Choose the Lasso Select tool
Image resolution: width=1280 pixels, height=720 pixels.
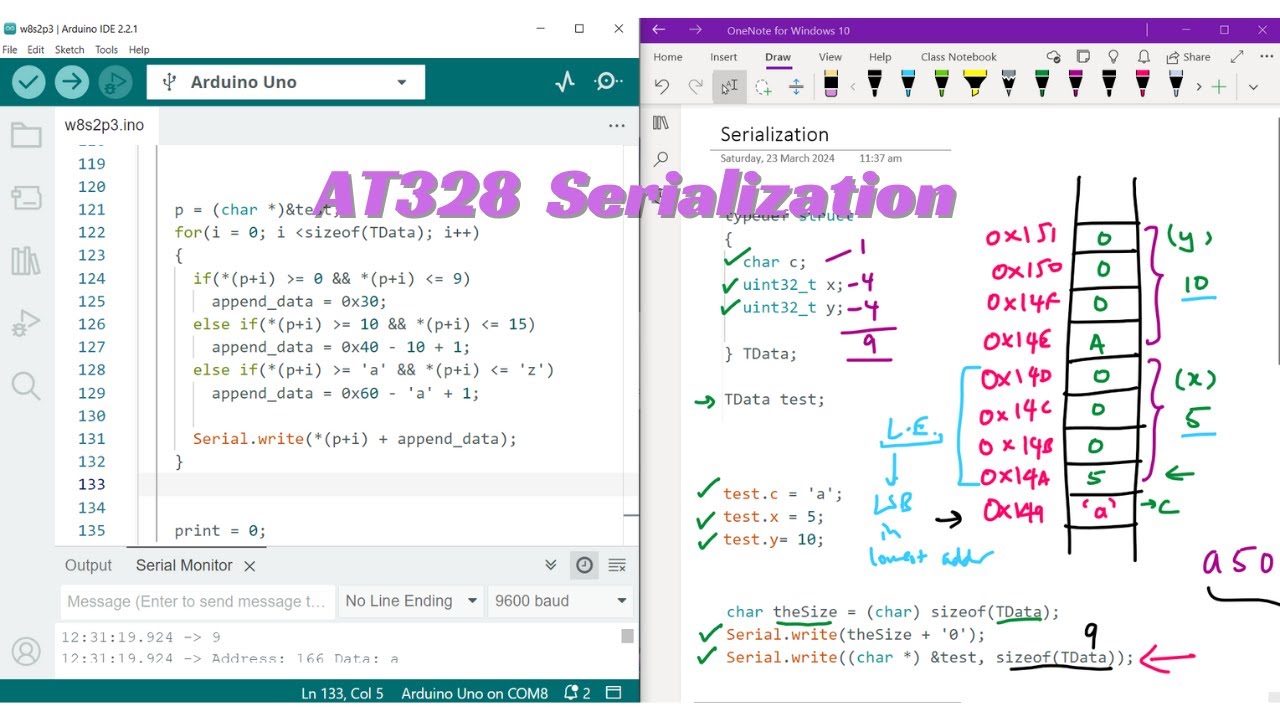pyautogui.click(x=763, y=87)
